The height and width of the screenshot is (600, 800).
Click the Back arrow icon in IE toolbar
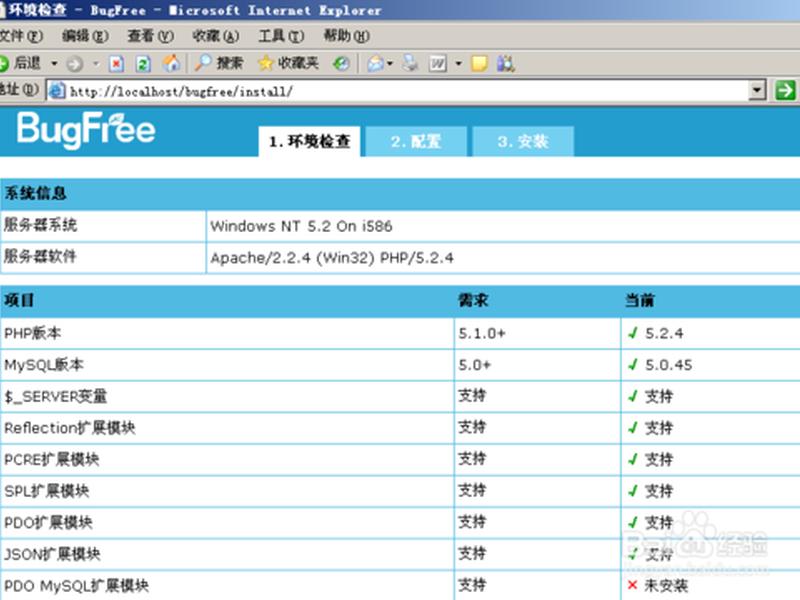coord(4,64)
